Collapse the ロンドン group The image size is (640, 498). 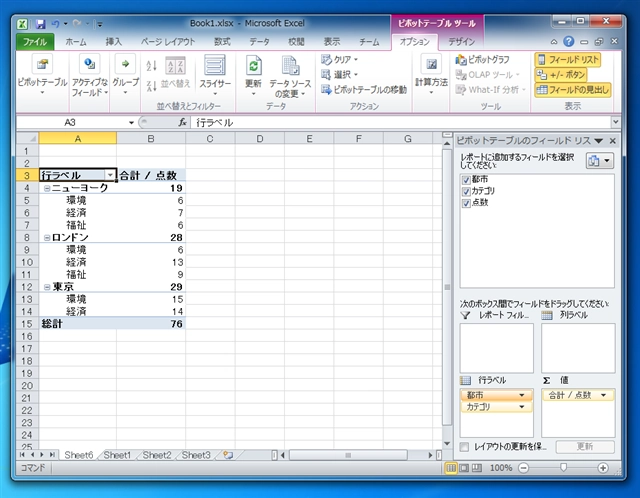tap(47, 238)
